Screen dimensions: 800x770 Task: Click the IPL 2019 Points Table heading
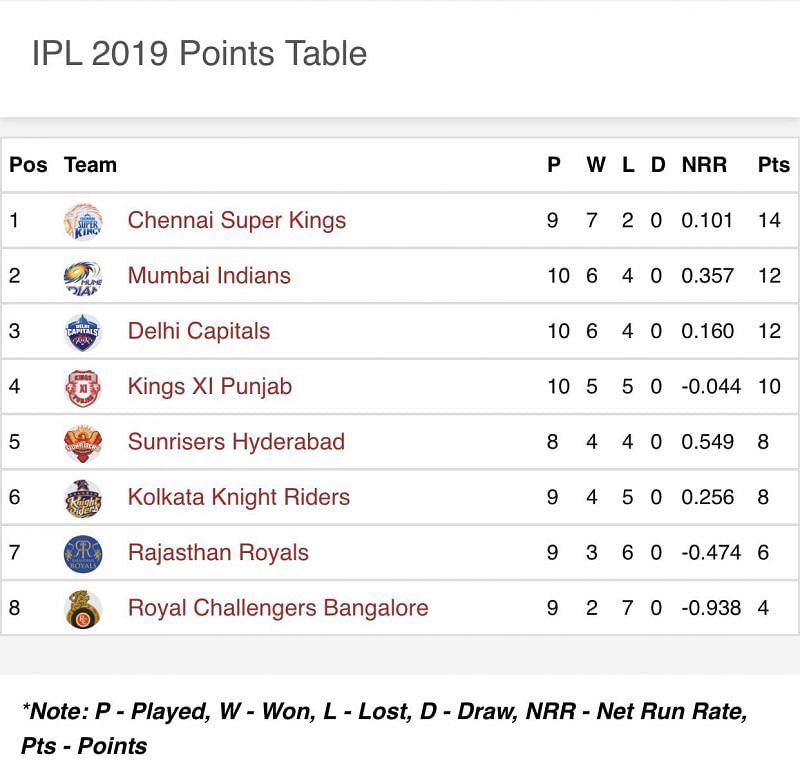click(x=199, y=53)
